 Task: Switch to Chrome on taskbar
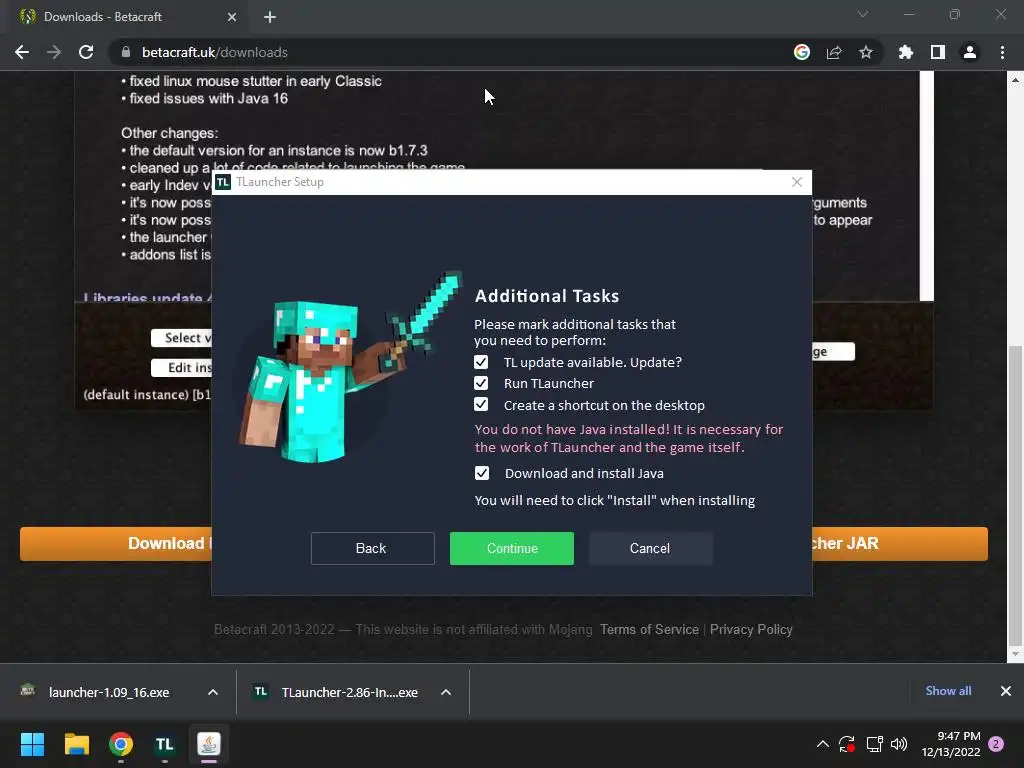coord(121,744)
